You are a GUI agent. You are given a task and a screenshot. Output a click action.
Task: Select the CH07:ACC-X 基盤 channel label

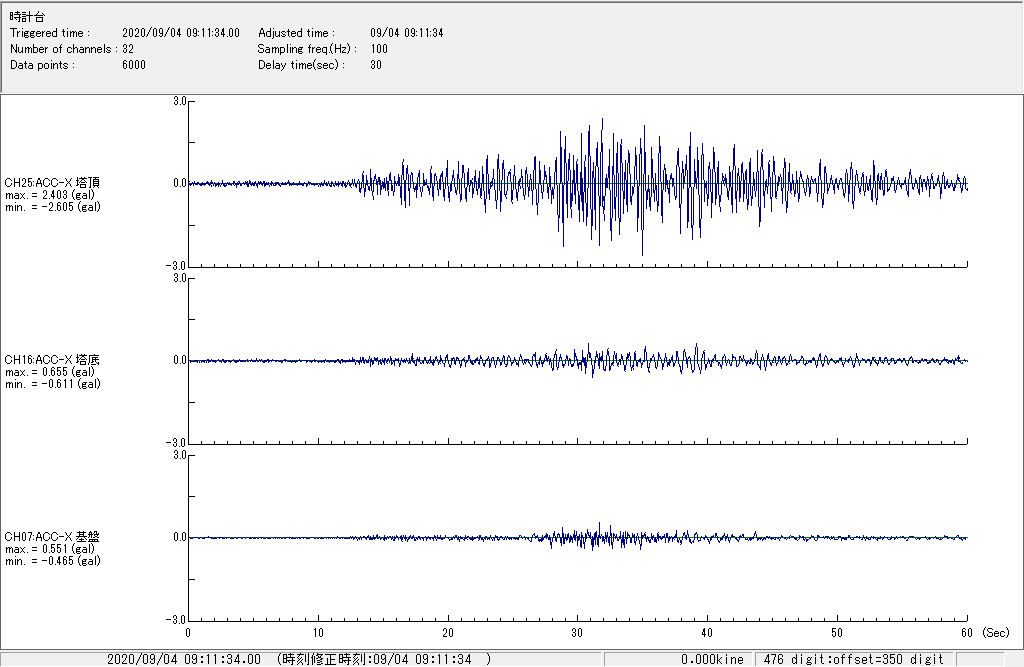pyautogui.click(x=52, y=537)
